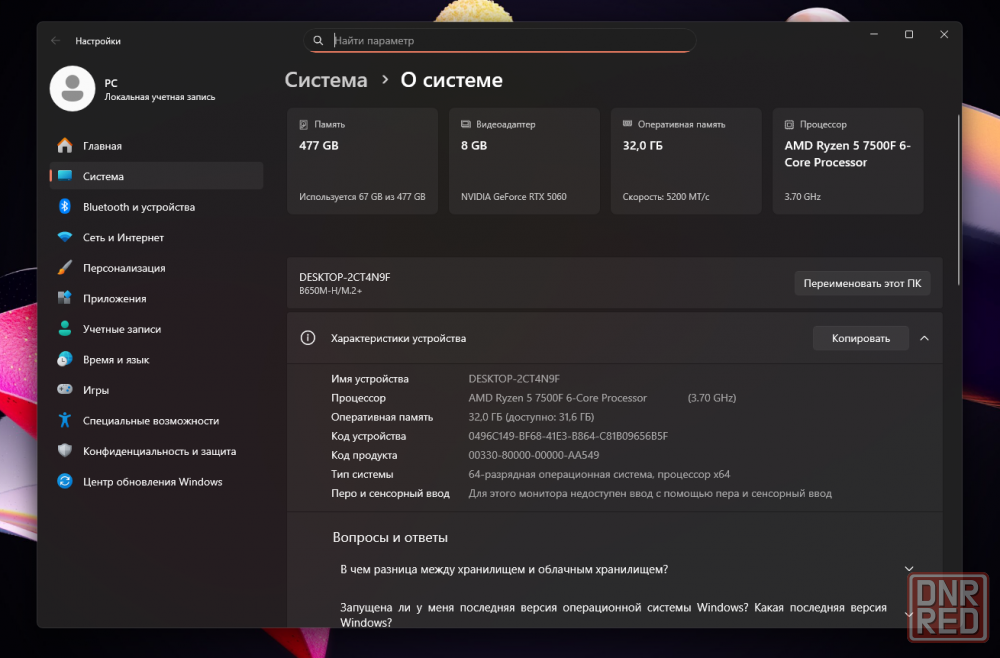The height and width of the screenshot is (658, 1000).
Task: Open Приложения using its sidebar icon
Action: coord(65,299)
